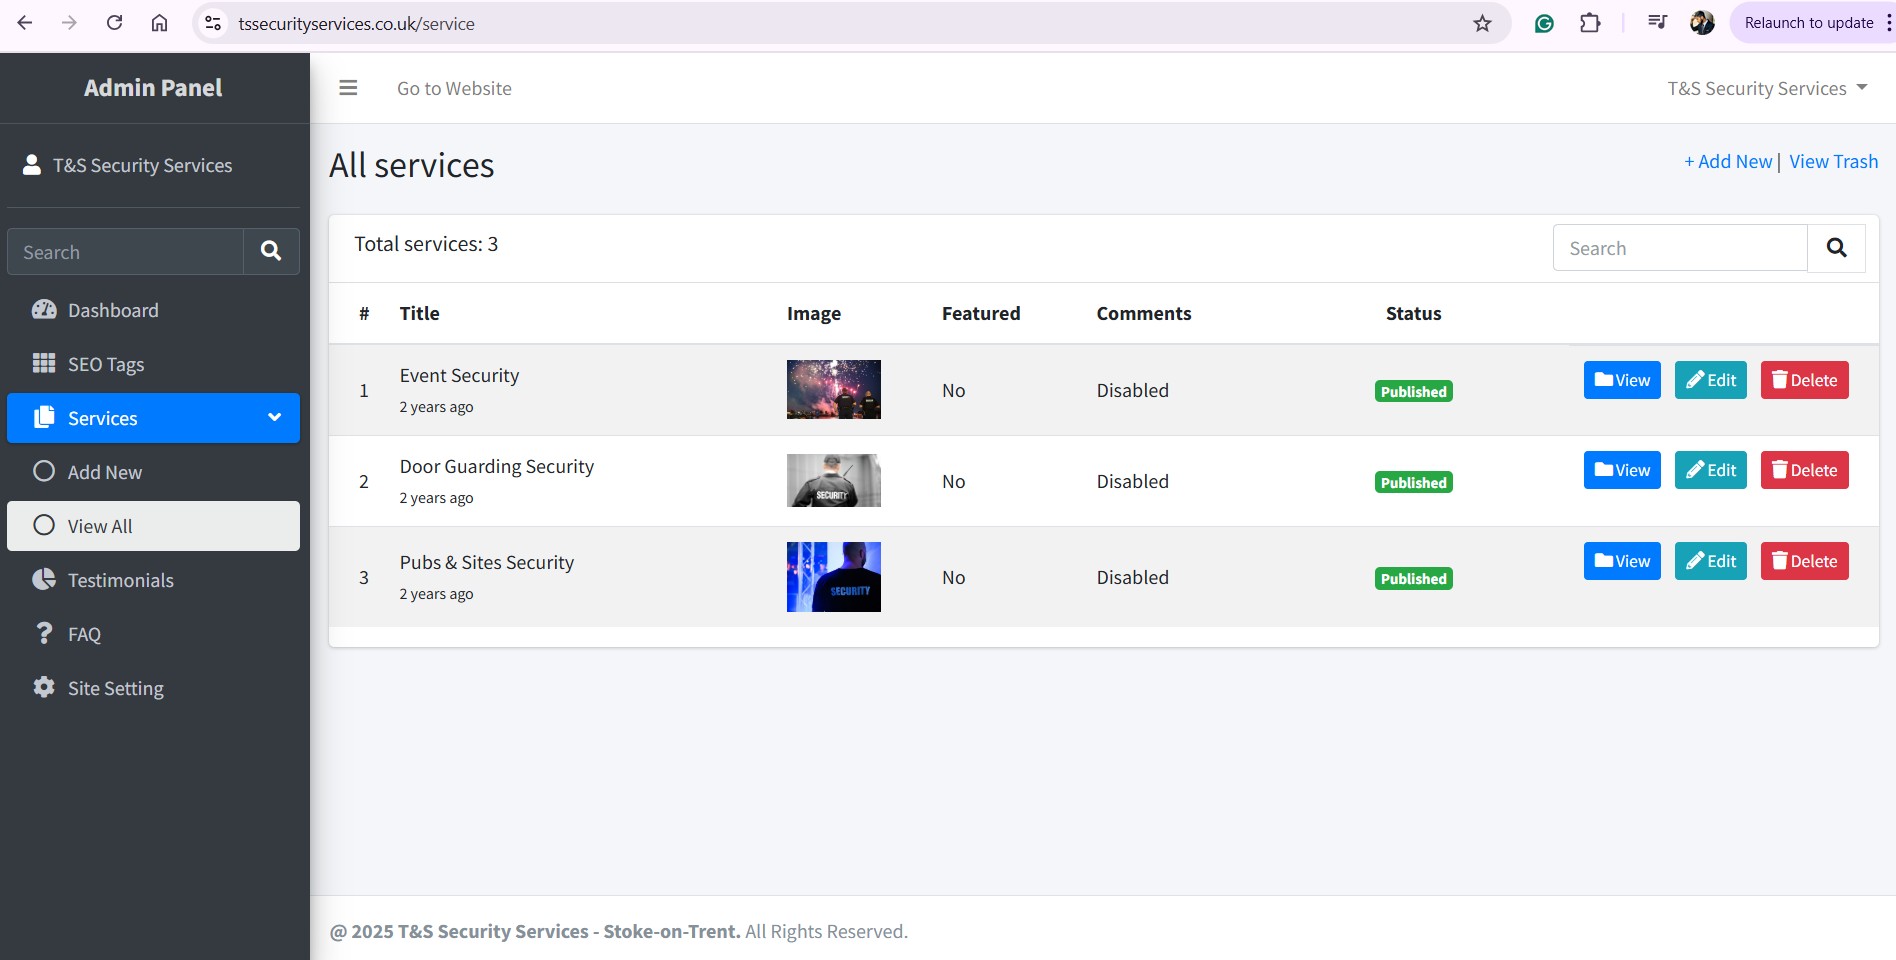Image resolution: width=1896 pixels, height=960 pixels.
Task: Click the services table search magnifier button
Action: pyautogui.click(x=1836, y=248)
